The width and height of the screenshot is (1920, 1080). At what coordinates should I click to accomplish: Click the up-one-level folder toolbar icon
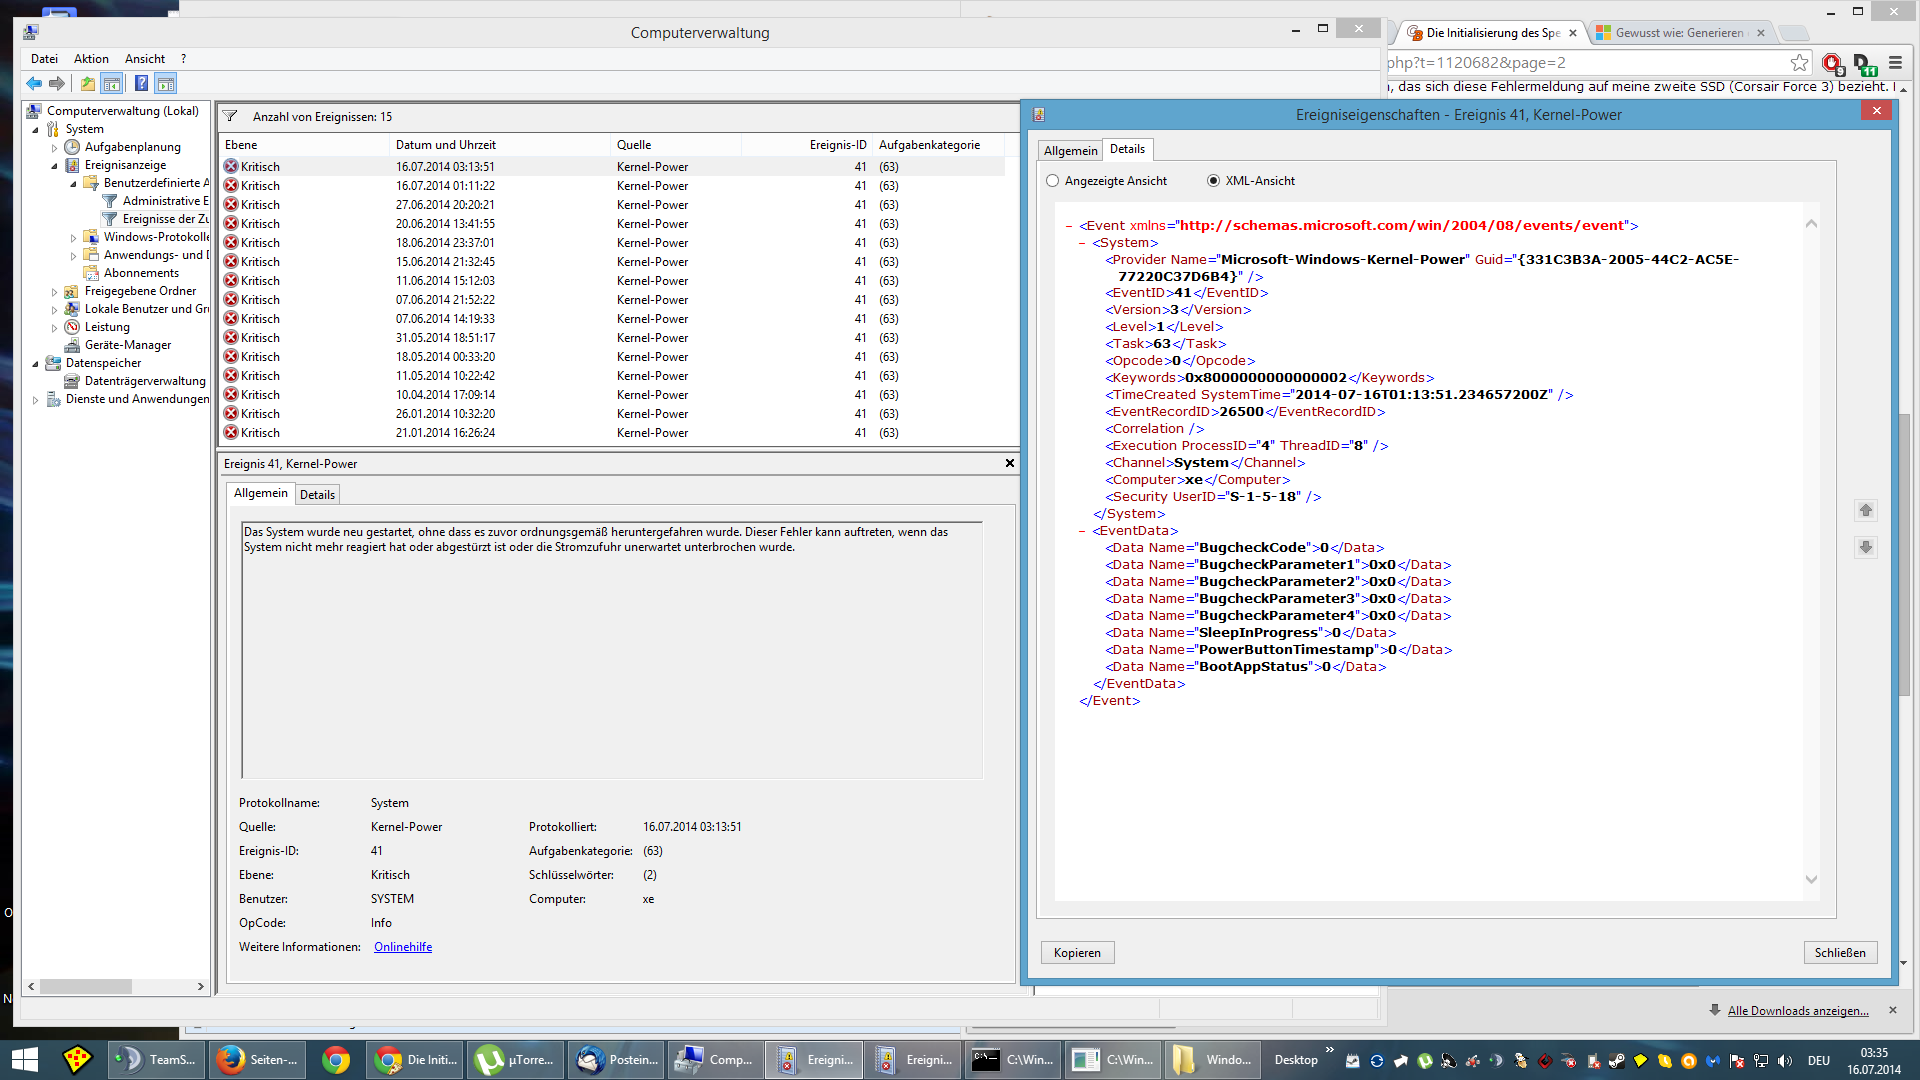(88, 84)
